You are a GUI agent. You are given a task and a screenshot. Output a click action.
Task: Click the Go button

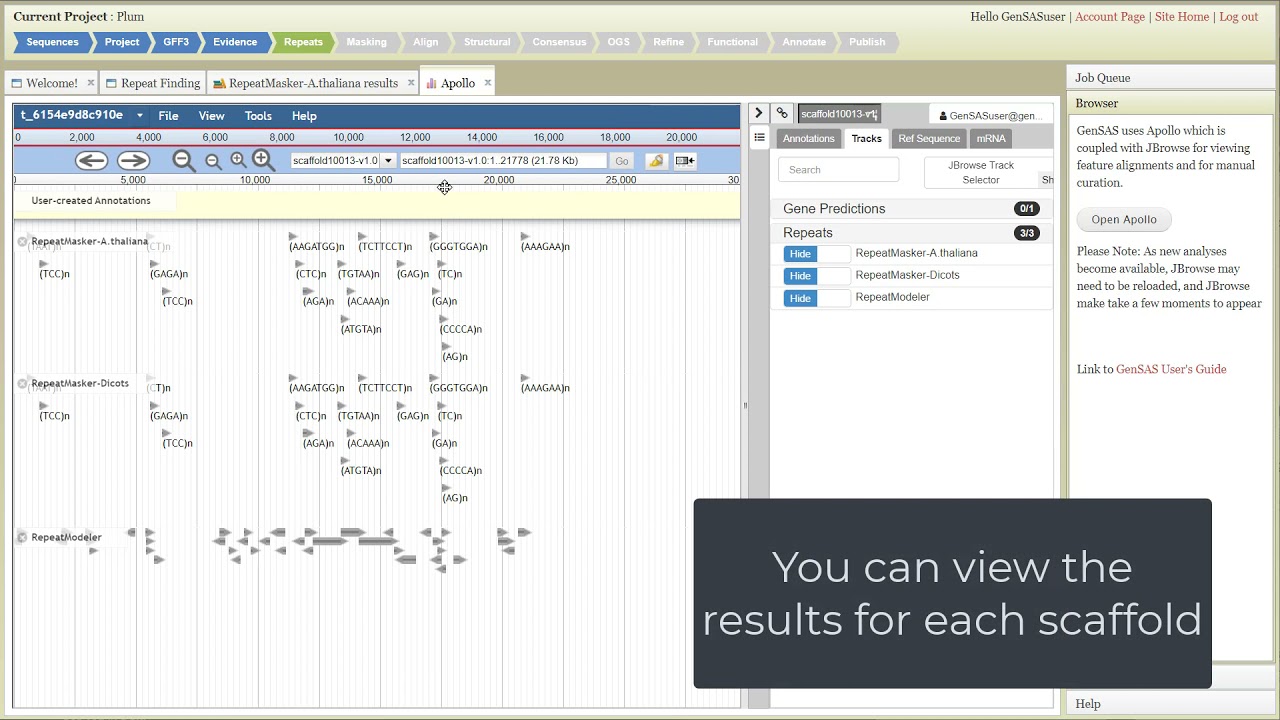point(622,161)
